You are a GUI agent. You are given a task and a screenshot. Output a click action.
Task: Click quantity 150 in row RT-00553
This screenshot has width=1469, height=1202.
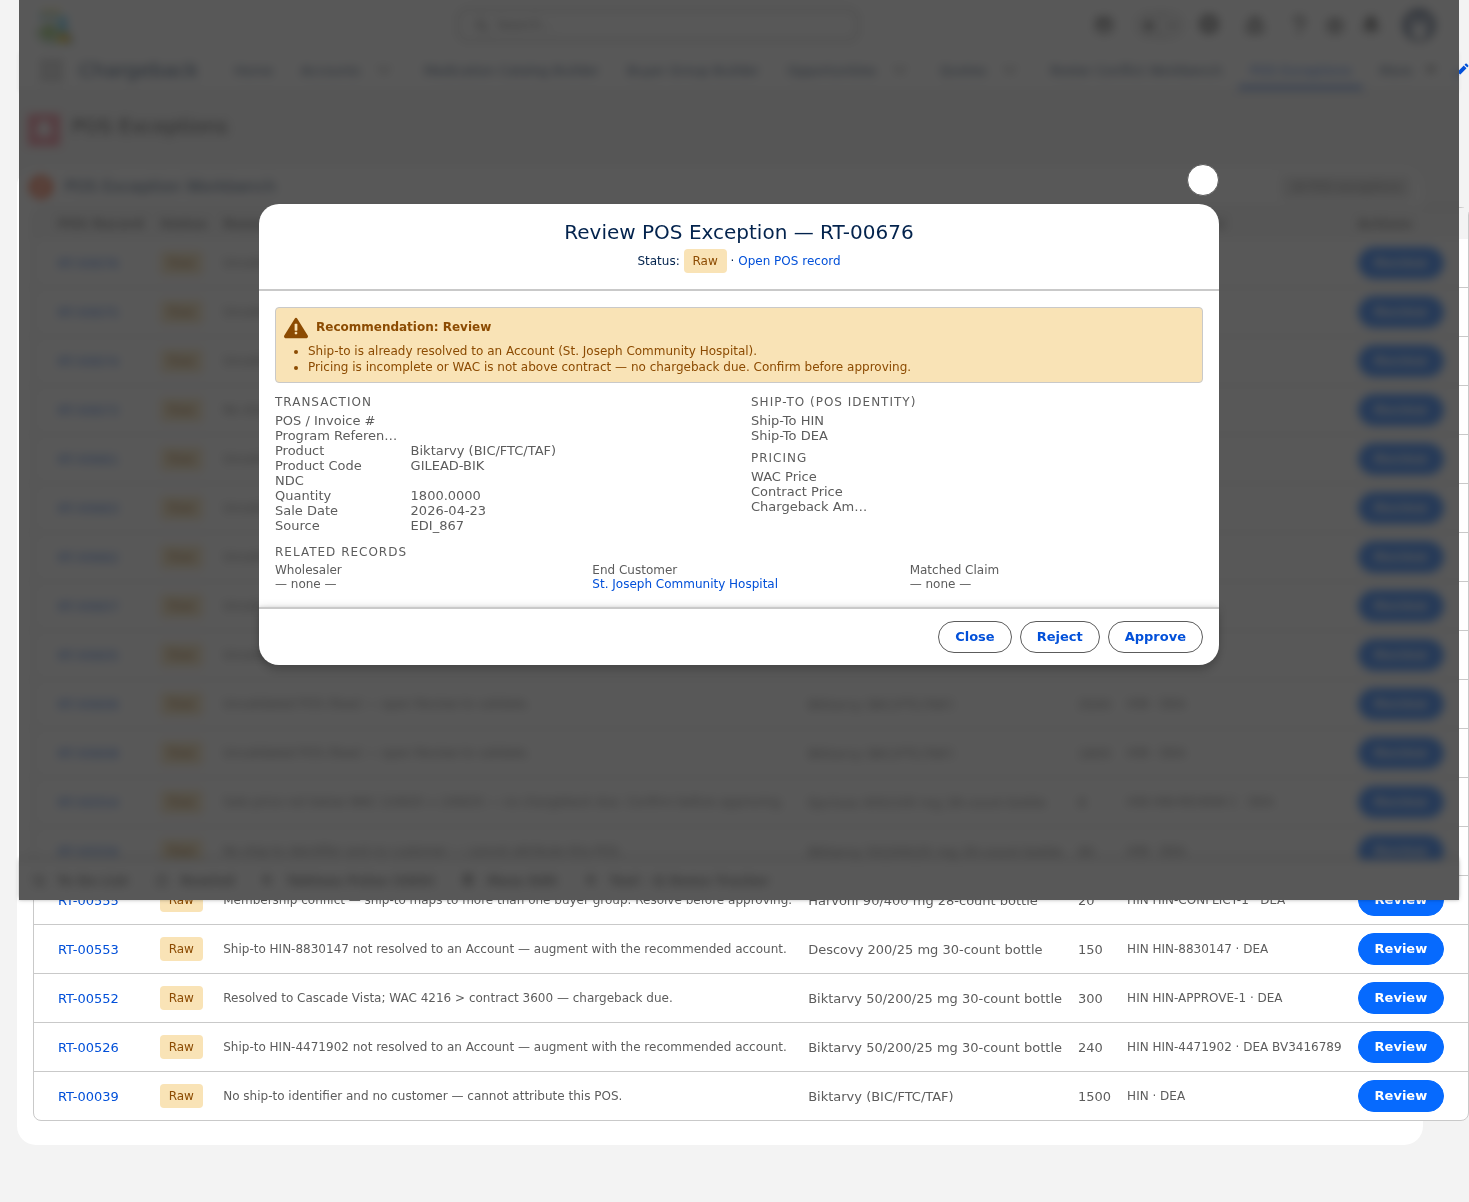pyautogui.click(x=1090, y=949)
